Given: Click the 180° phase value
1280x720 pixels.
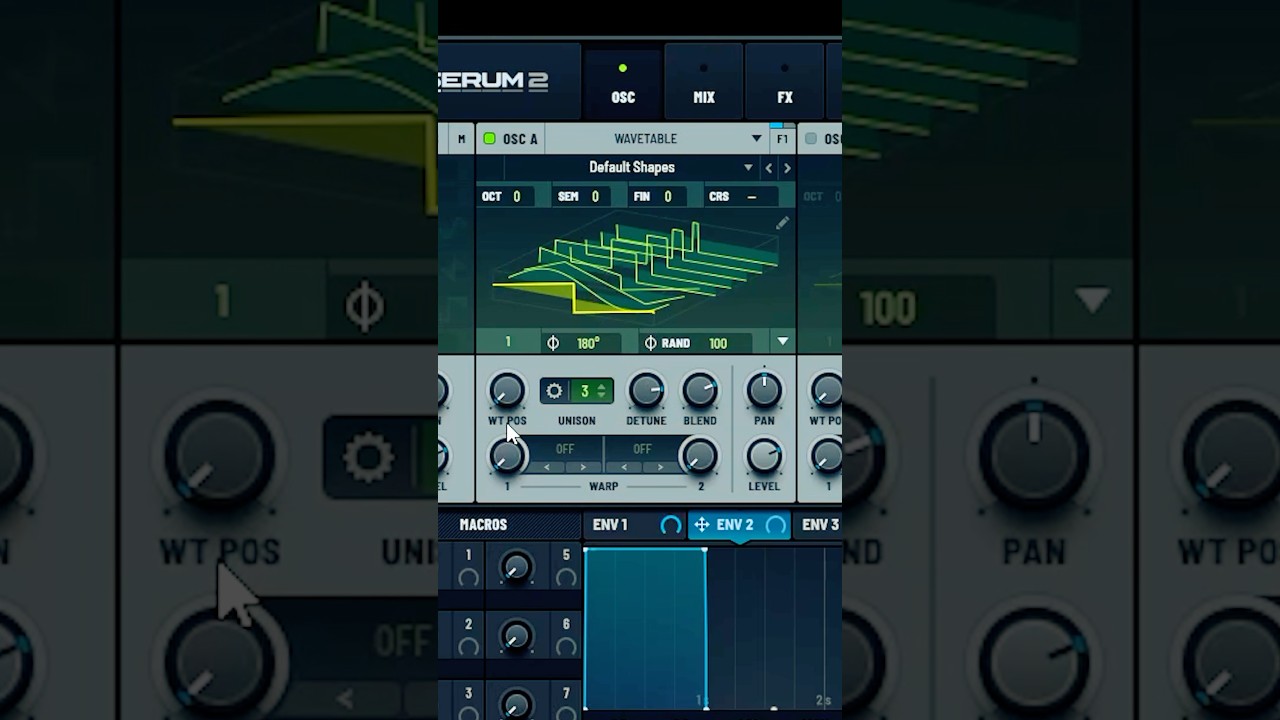Looking at the screenshot, I should pyautogui.click(x=588, y=343).
